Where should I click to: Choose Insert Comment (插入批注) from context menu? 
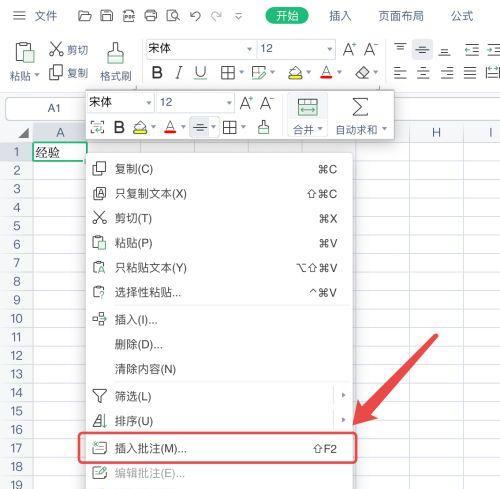point(217,448)
